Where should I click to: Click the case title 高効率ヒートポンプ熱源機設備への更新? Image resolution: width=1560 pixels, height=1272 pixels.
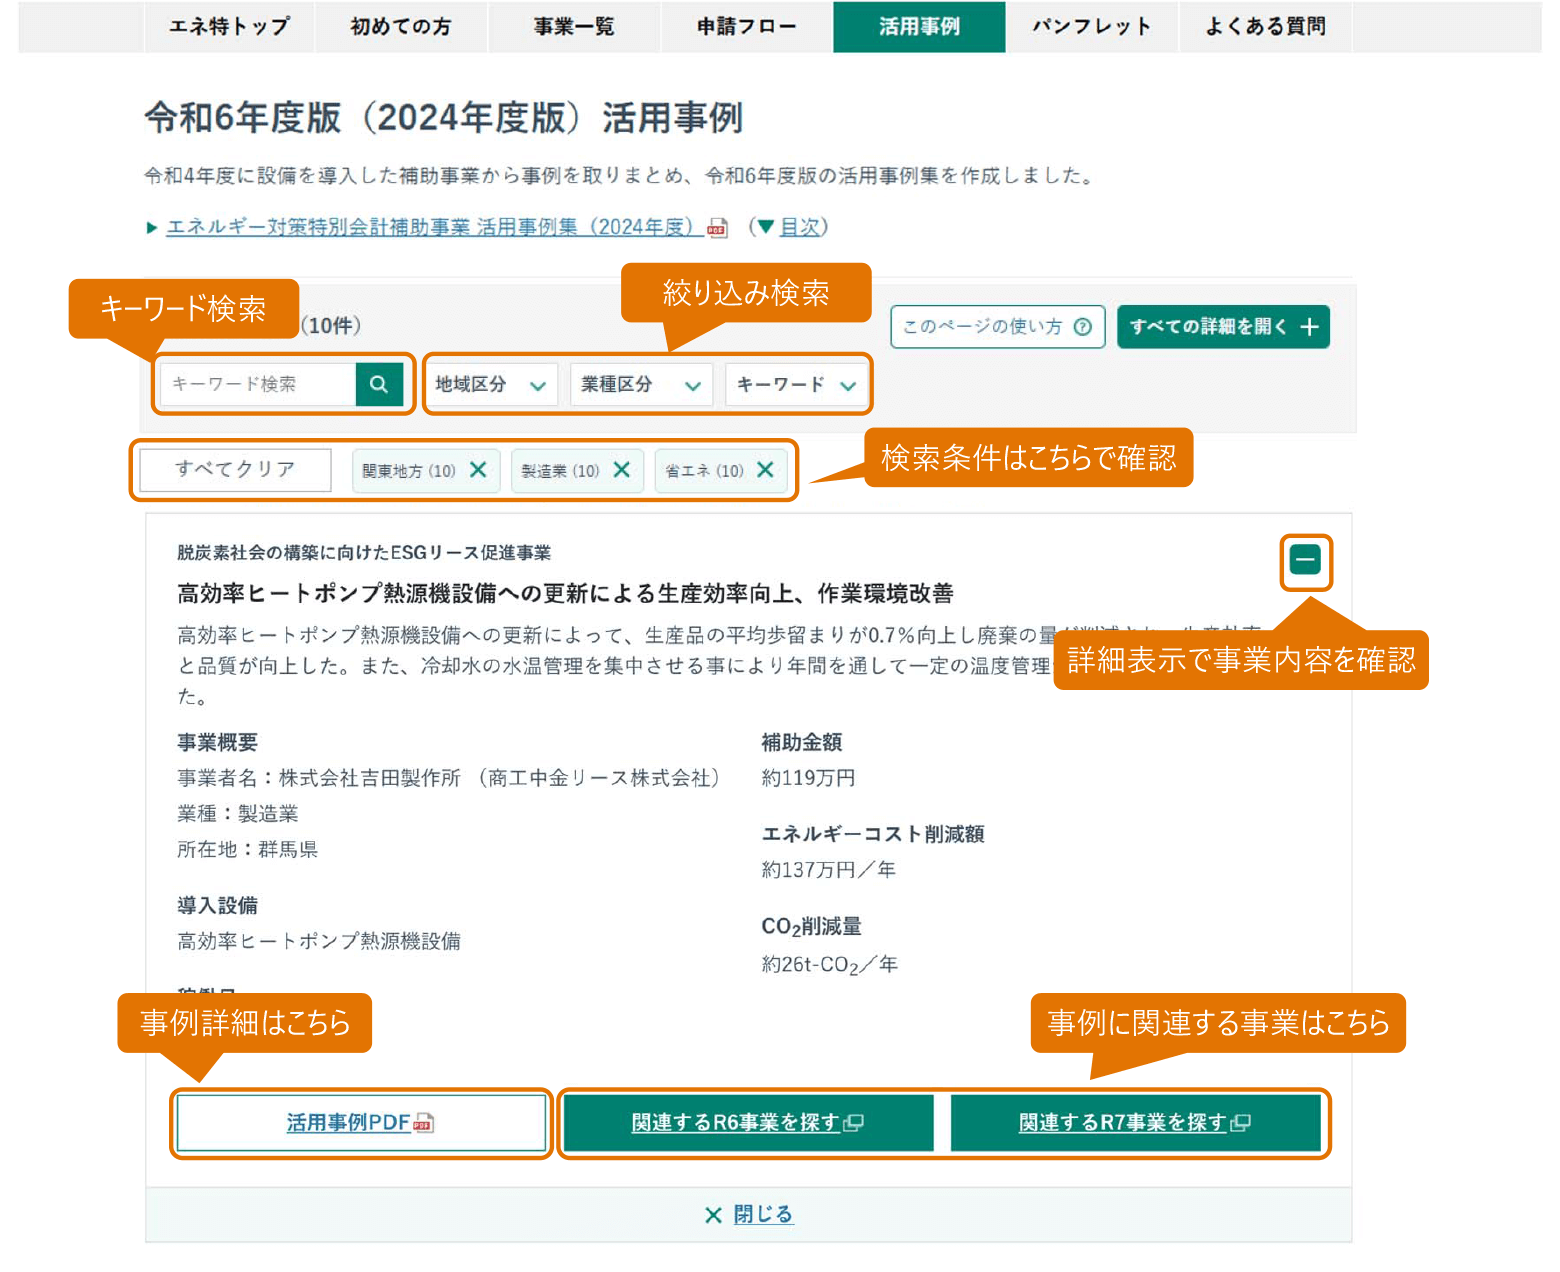(x=566, y=594)
